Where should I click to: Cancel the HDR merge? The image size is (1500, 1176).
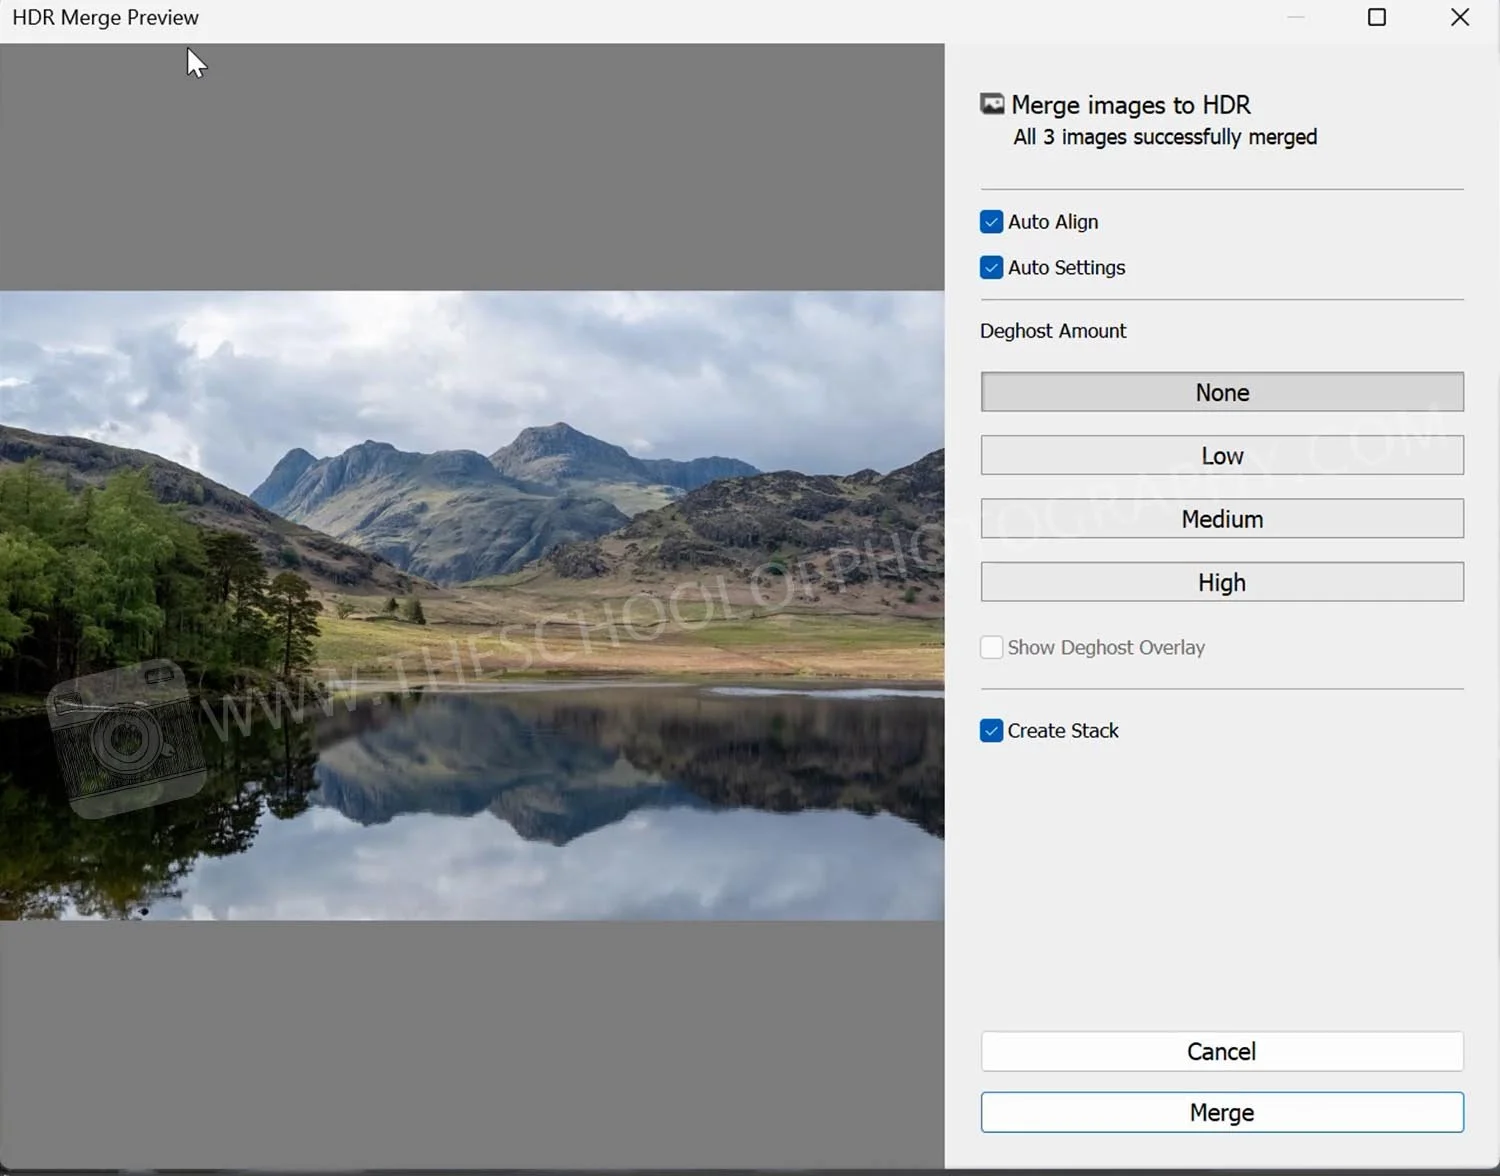click(1221, 1051)
